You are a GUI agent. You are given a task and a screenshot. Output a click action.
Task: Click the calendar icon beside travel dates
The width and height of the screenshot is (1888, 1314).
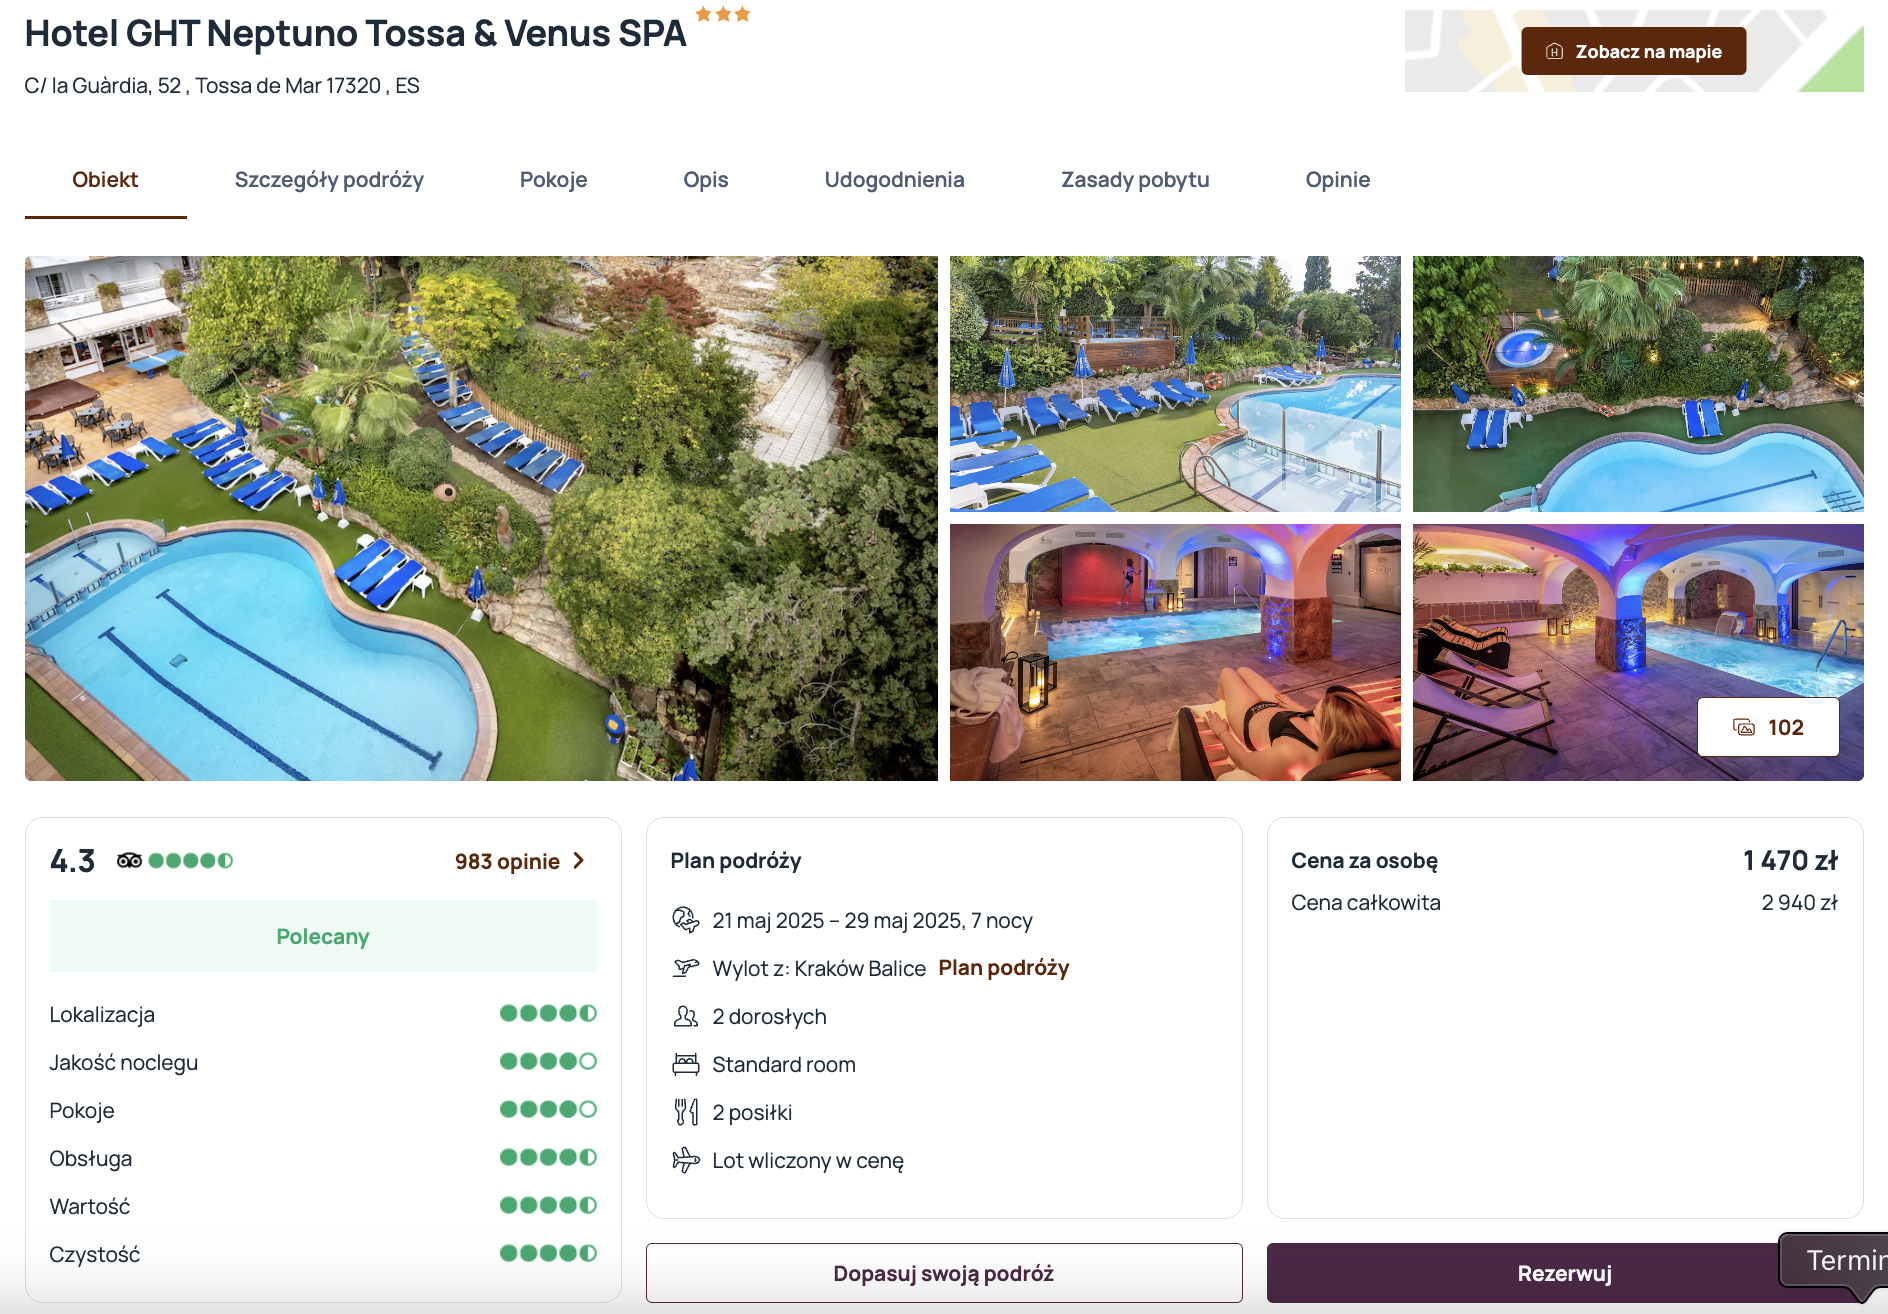coord(686,920)
